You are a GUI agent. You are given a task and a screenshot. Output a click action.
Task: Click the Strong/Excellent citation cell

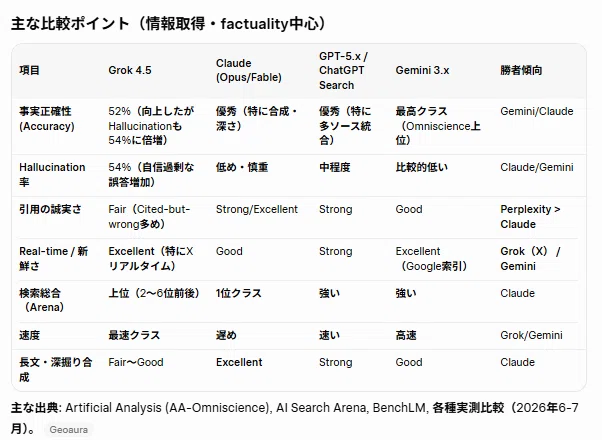click(x=256, y=209)
